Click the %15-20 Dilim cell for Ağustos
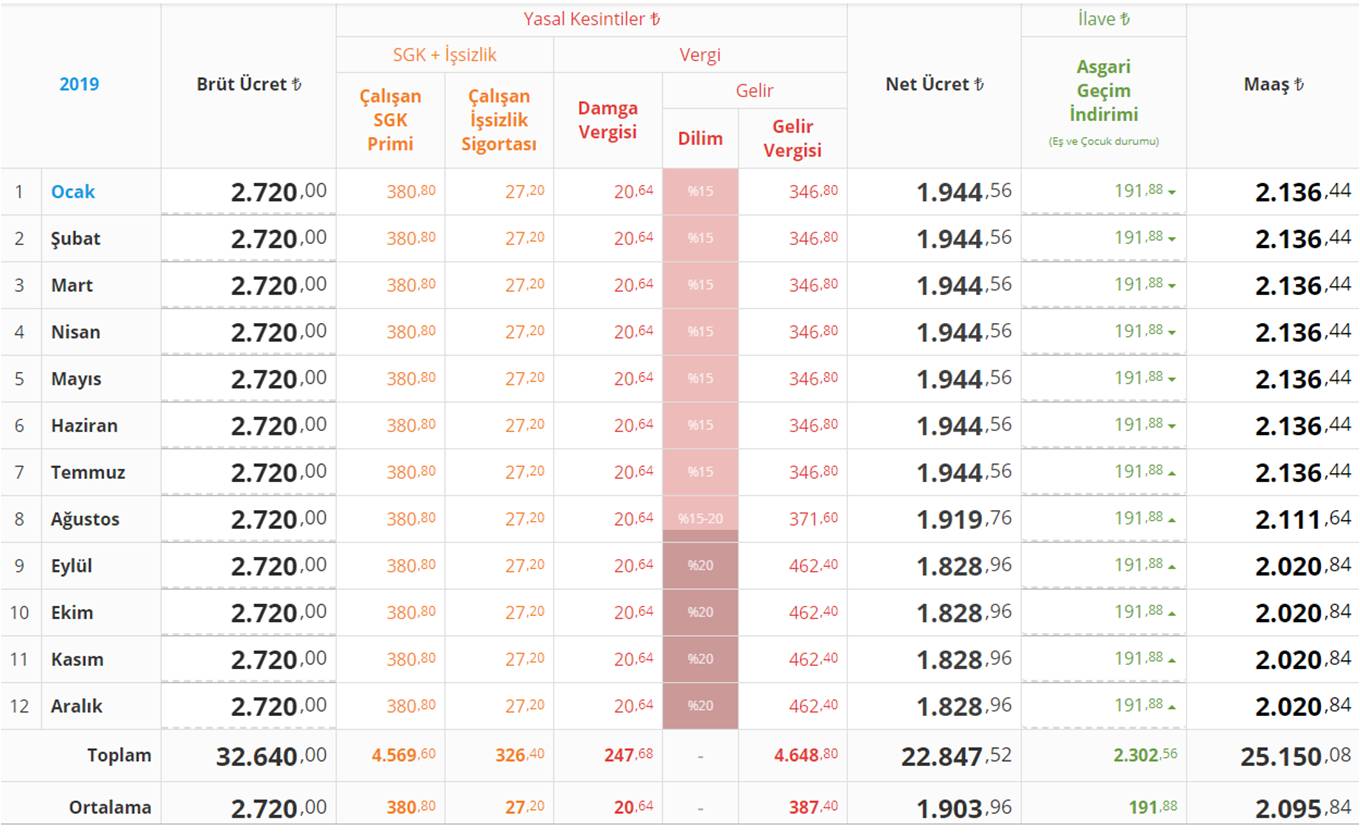Viewport: 1360px width, 834px height. (x=700, y=519)
